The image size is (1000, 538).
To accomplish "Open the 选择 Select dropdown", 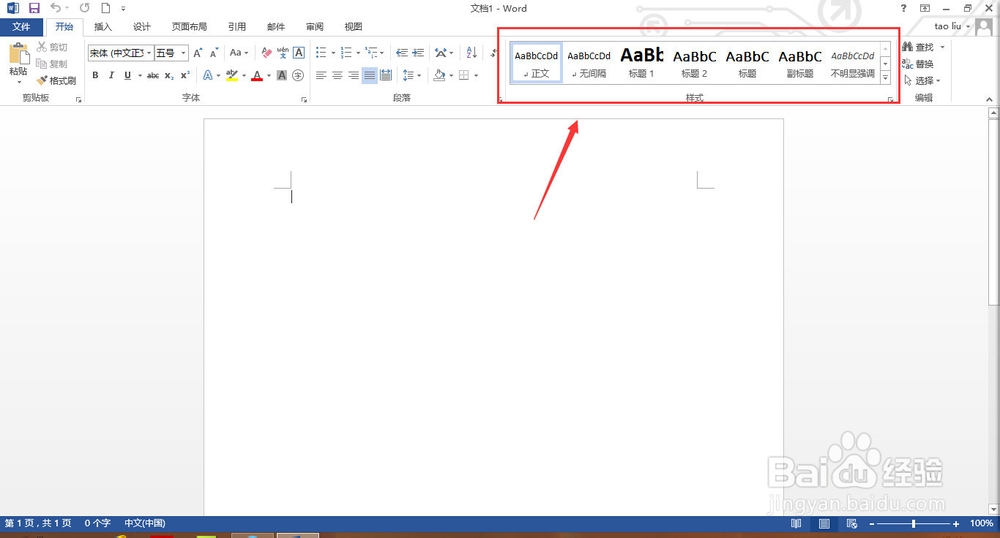I will pyautogui.click(x=923, y=80).
